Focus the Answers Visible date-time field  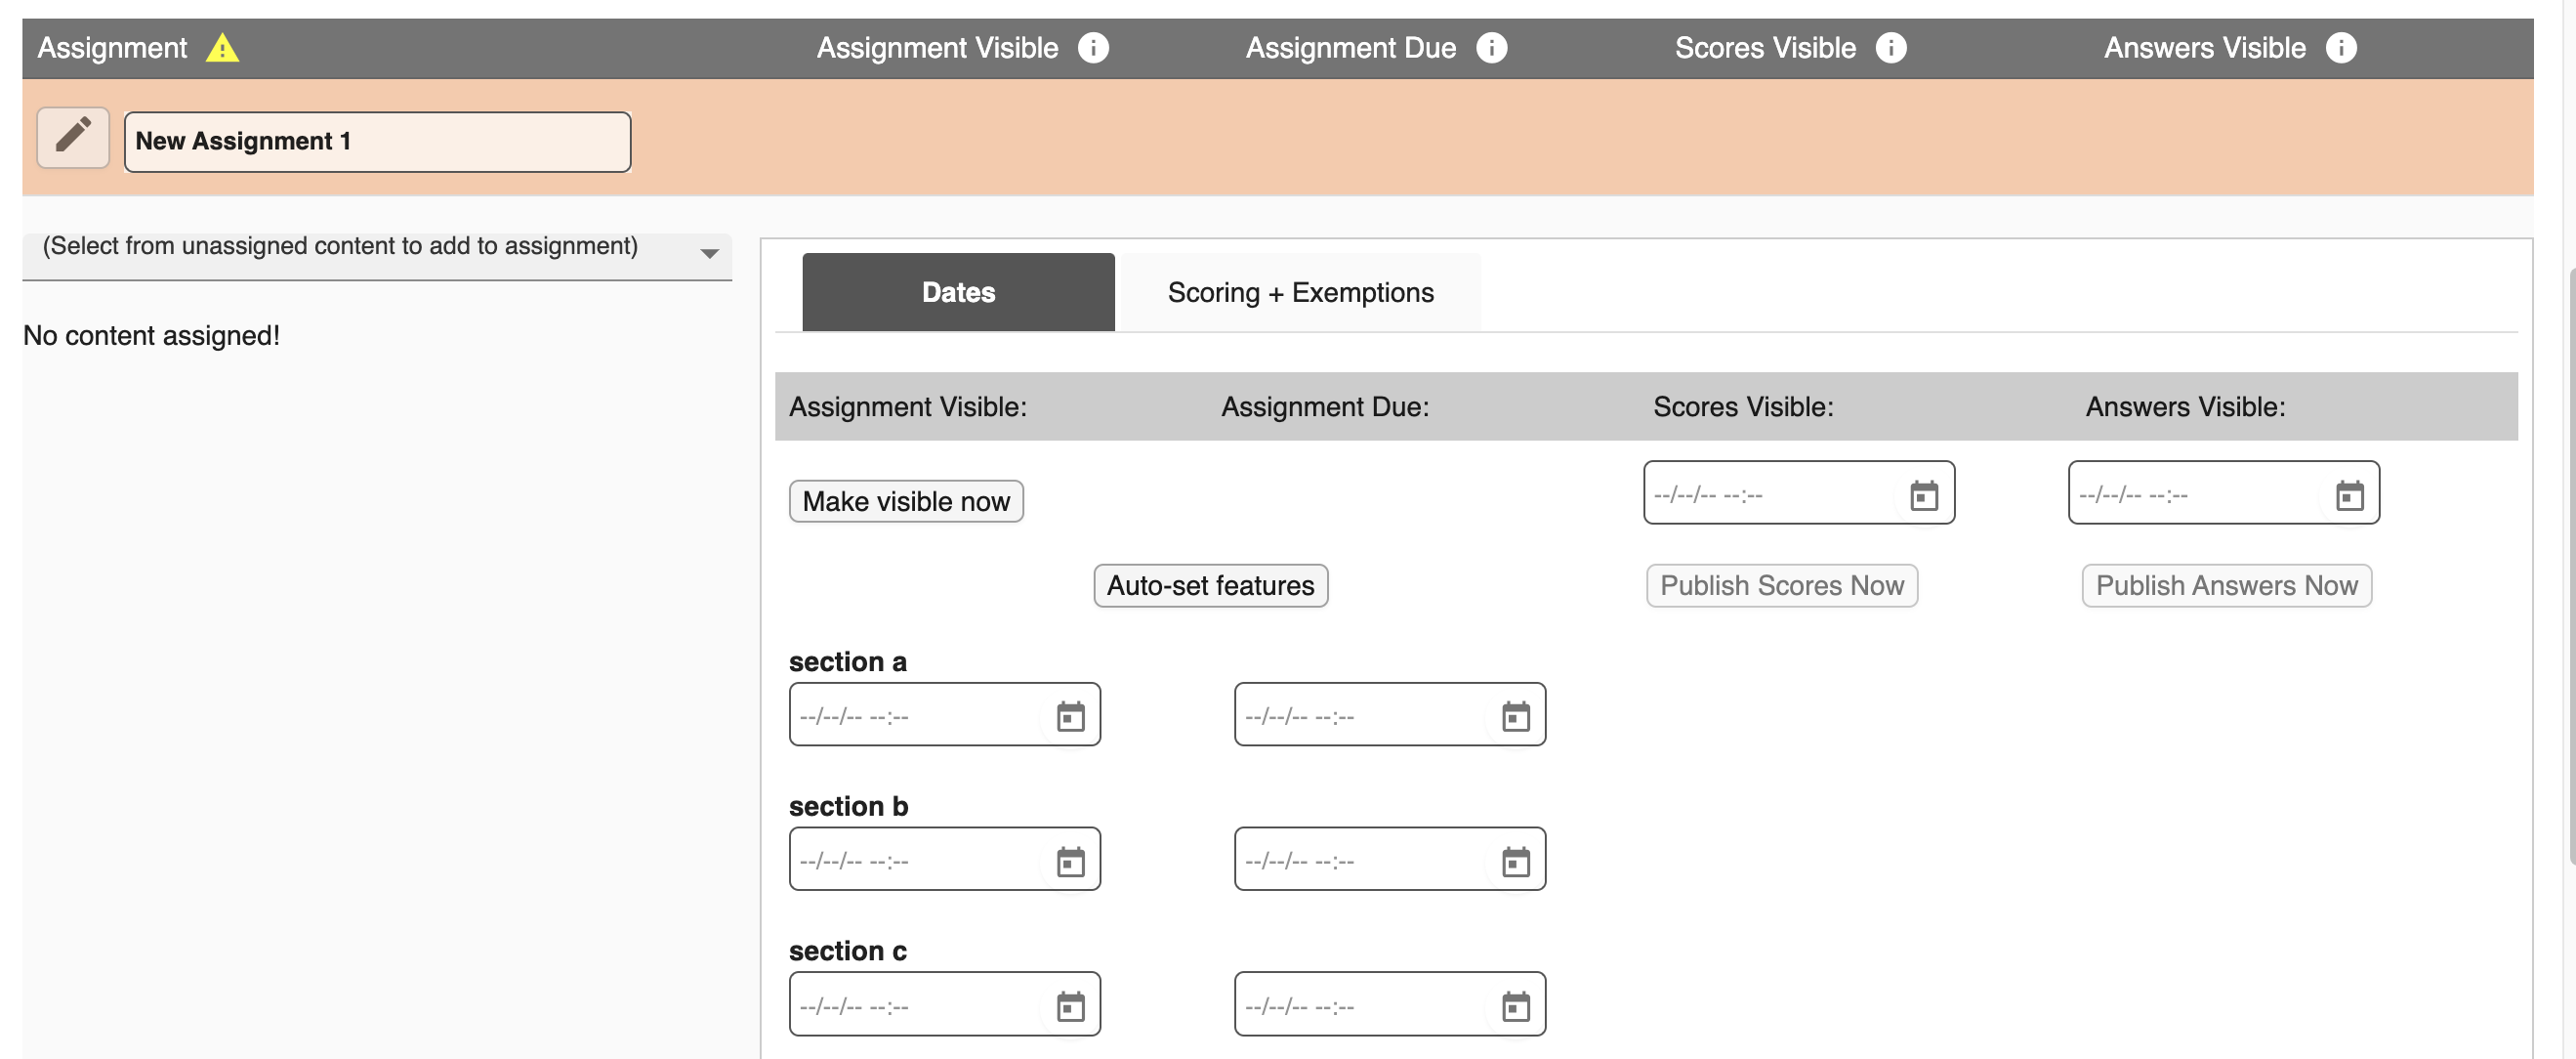[x=2223, y=492]
